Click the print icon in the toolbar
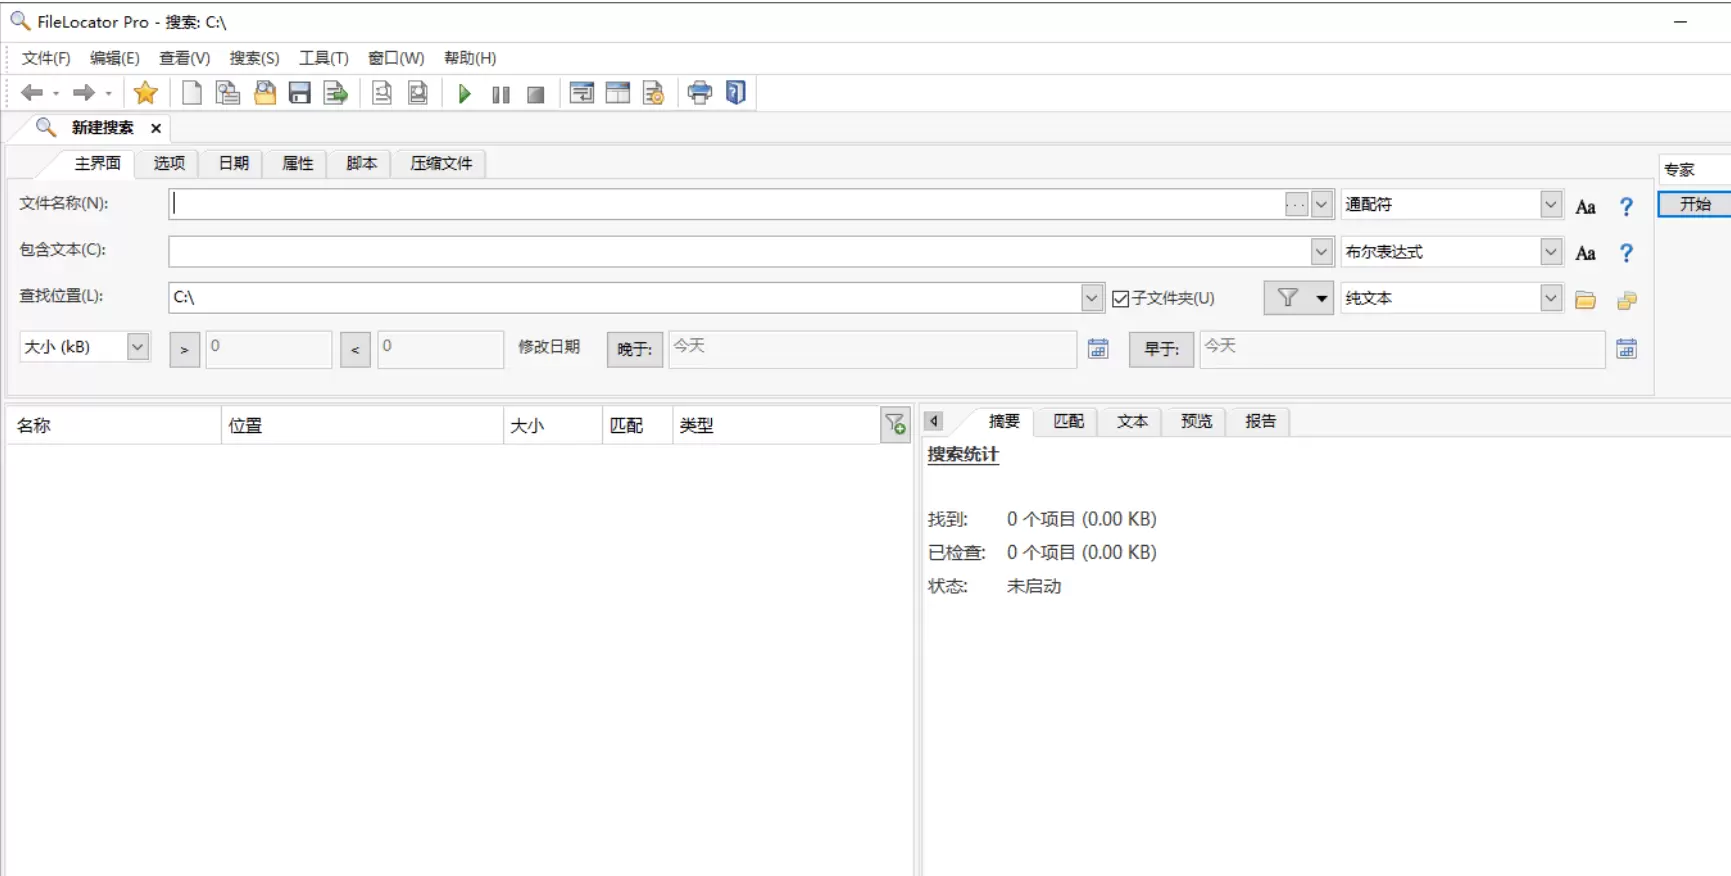1731x876 pixels. click(x=700, y=93)
